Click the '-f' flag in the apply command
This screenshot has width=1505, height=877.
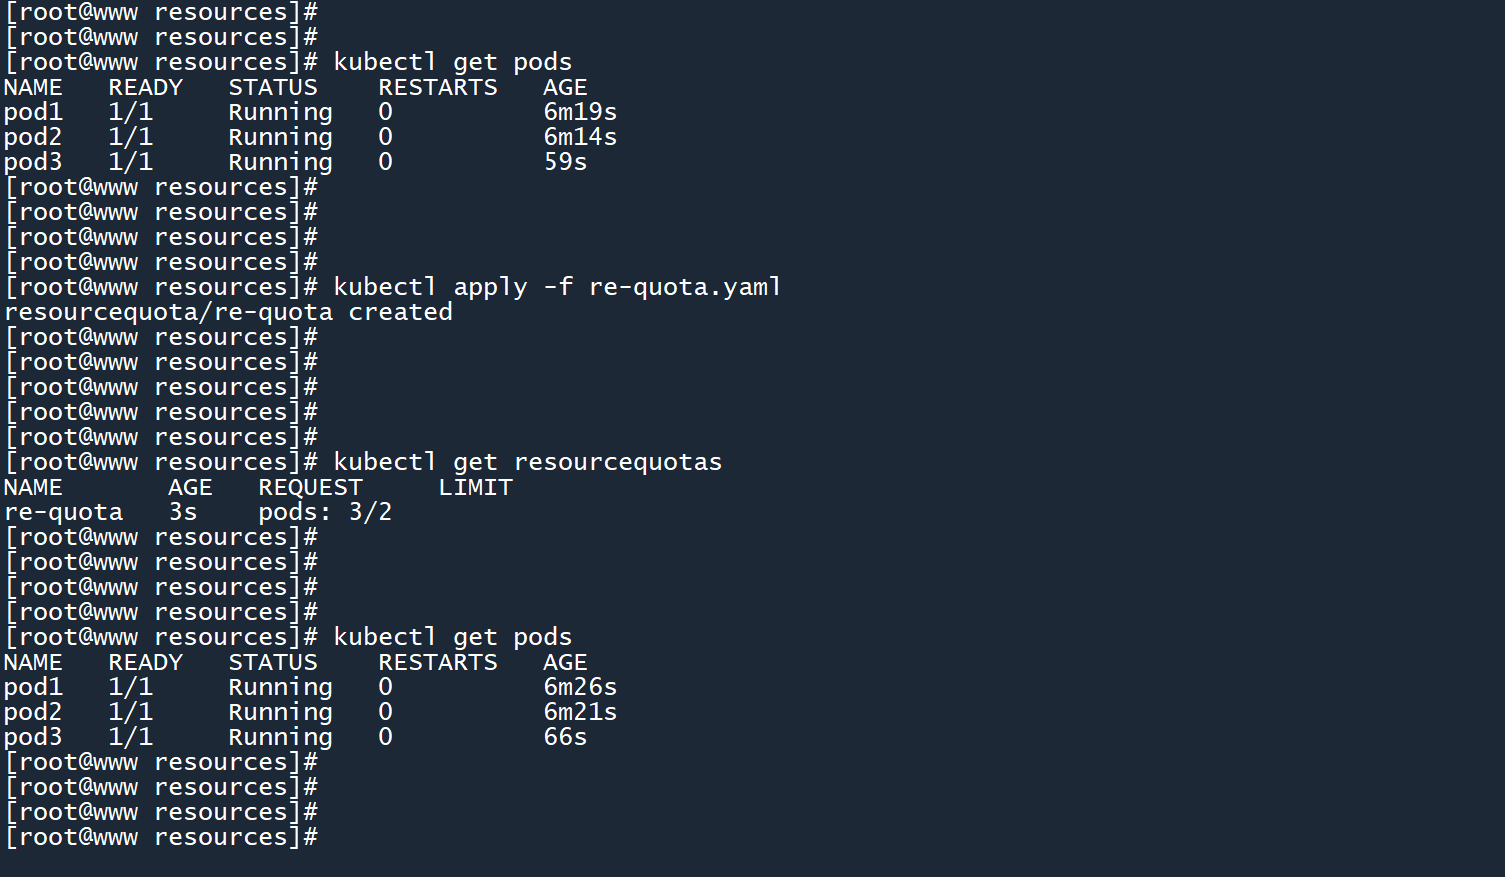tap(558, 287)
